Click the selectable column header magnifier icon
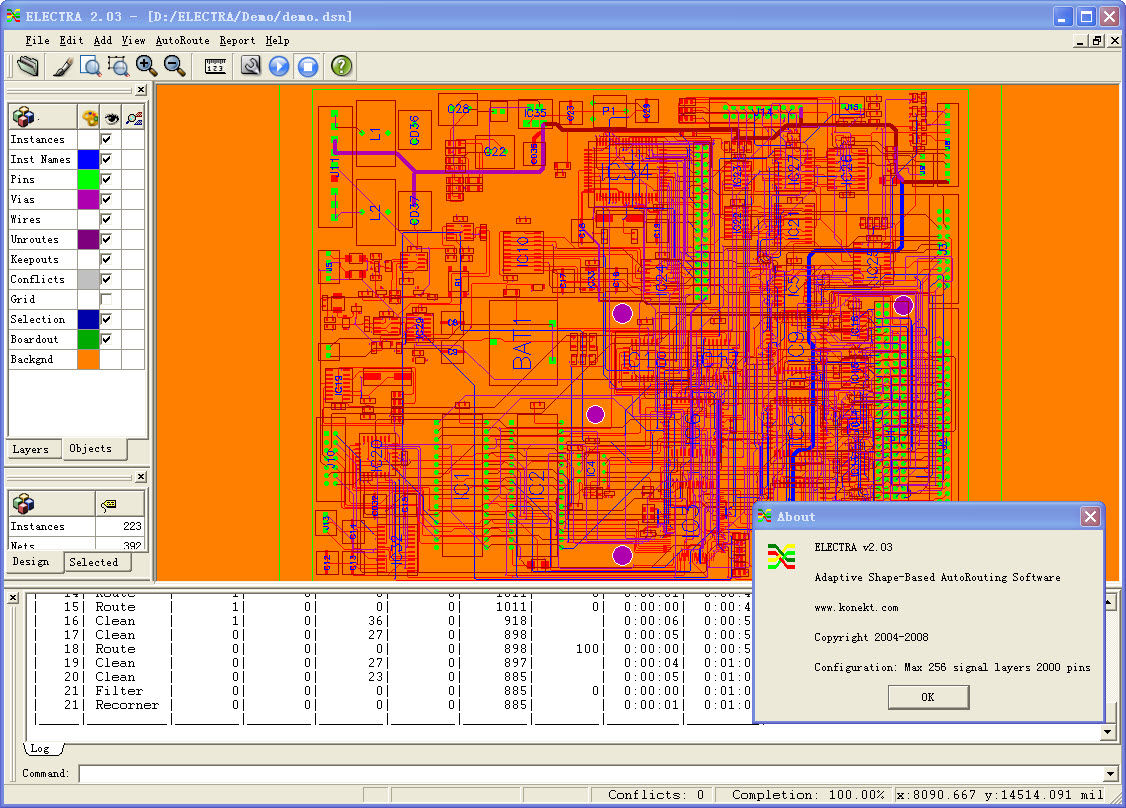This screenshot has height=808, width=1126. (x=134, y=117)
